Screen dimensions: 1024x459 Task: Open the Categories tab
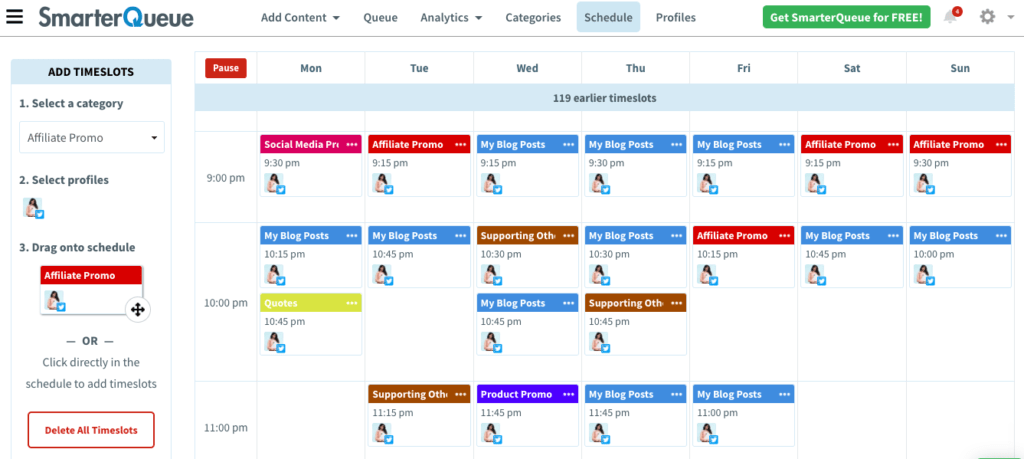coord(533,18)
